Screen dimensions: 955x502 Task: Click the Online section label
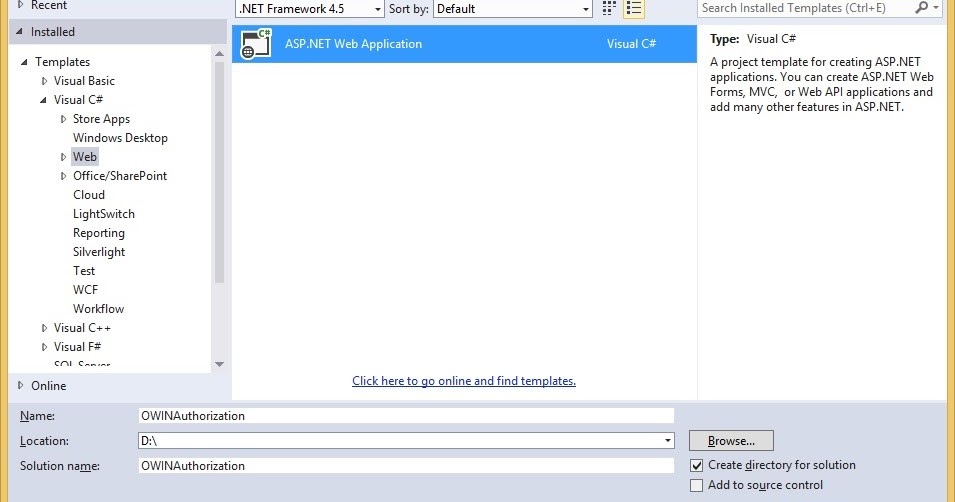click(x=49, y=386)
